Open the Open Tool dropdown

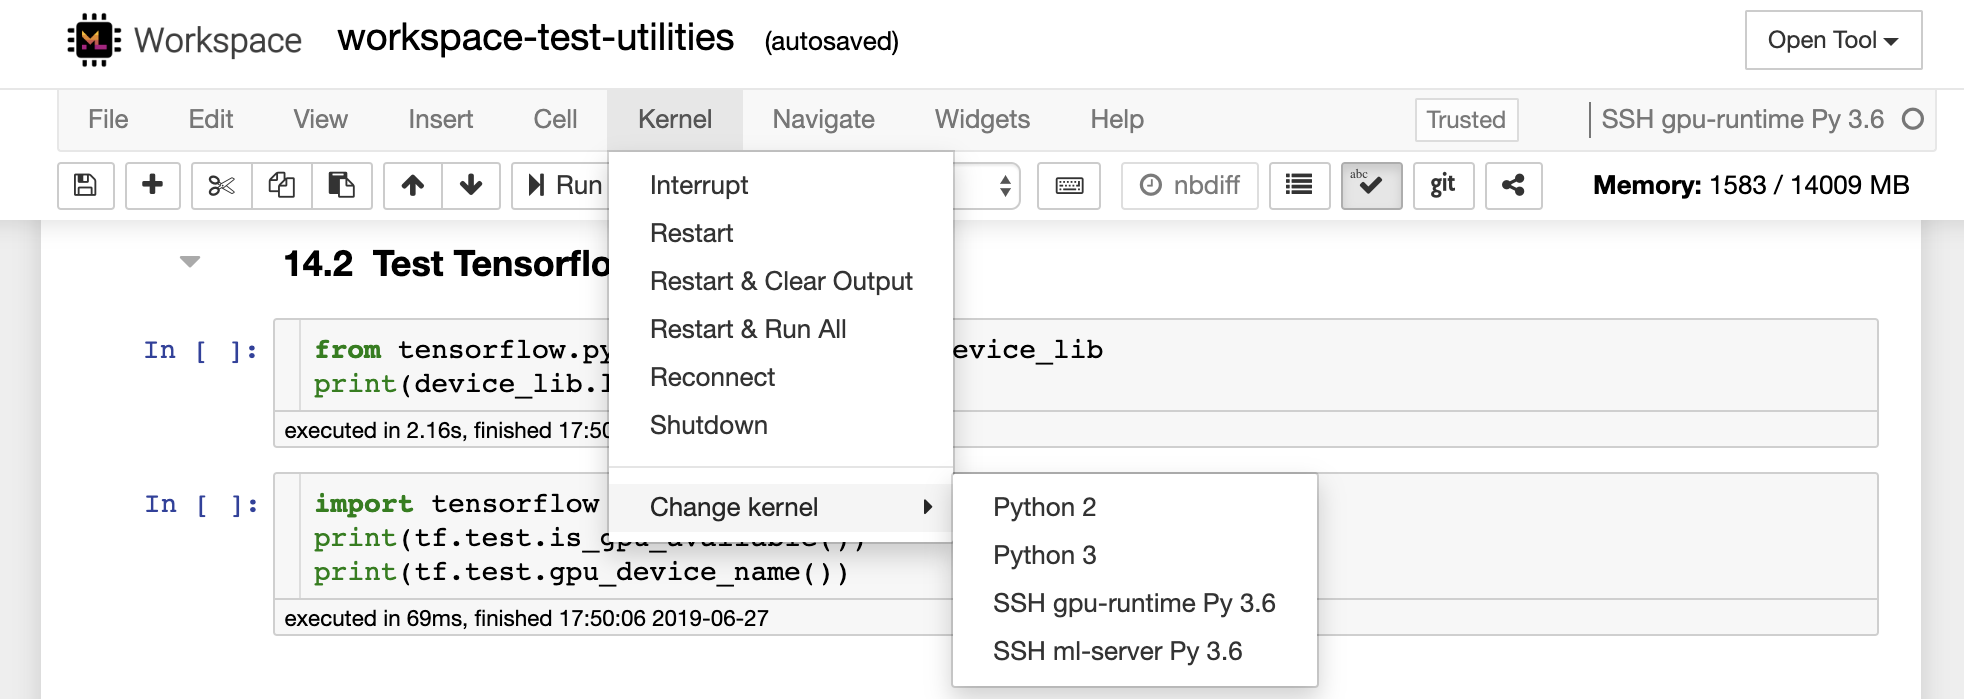point(1832,40)
